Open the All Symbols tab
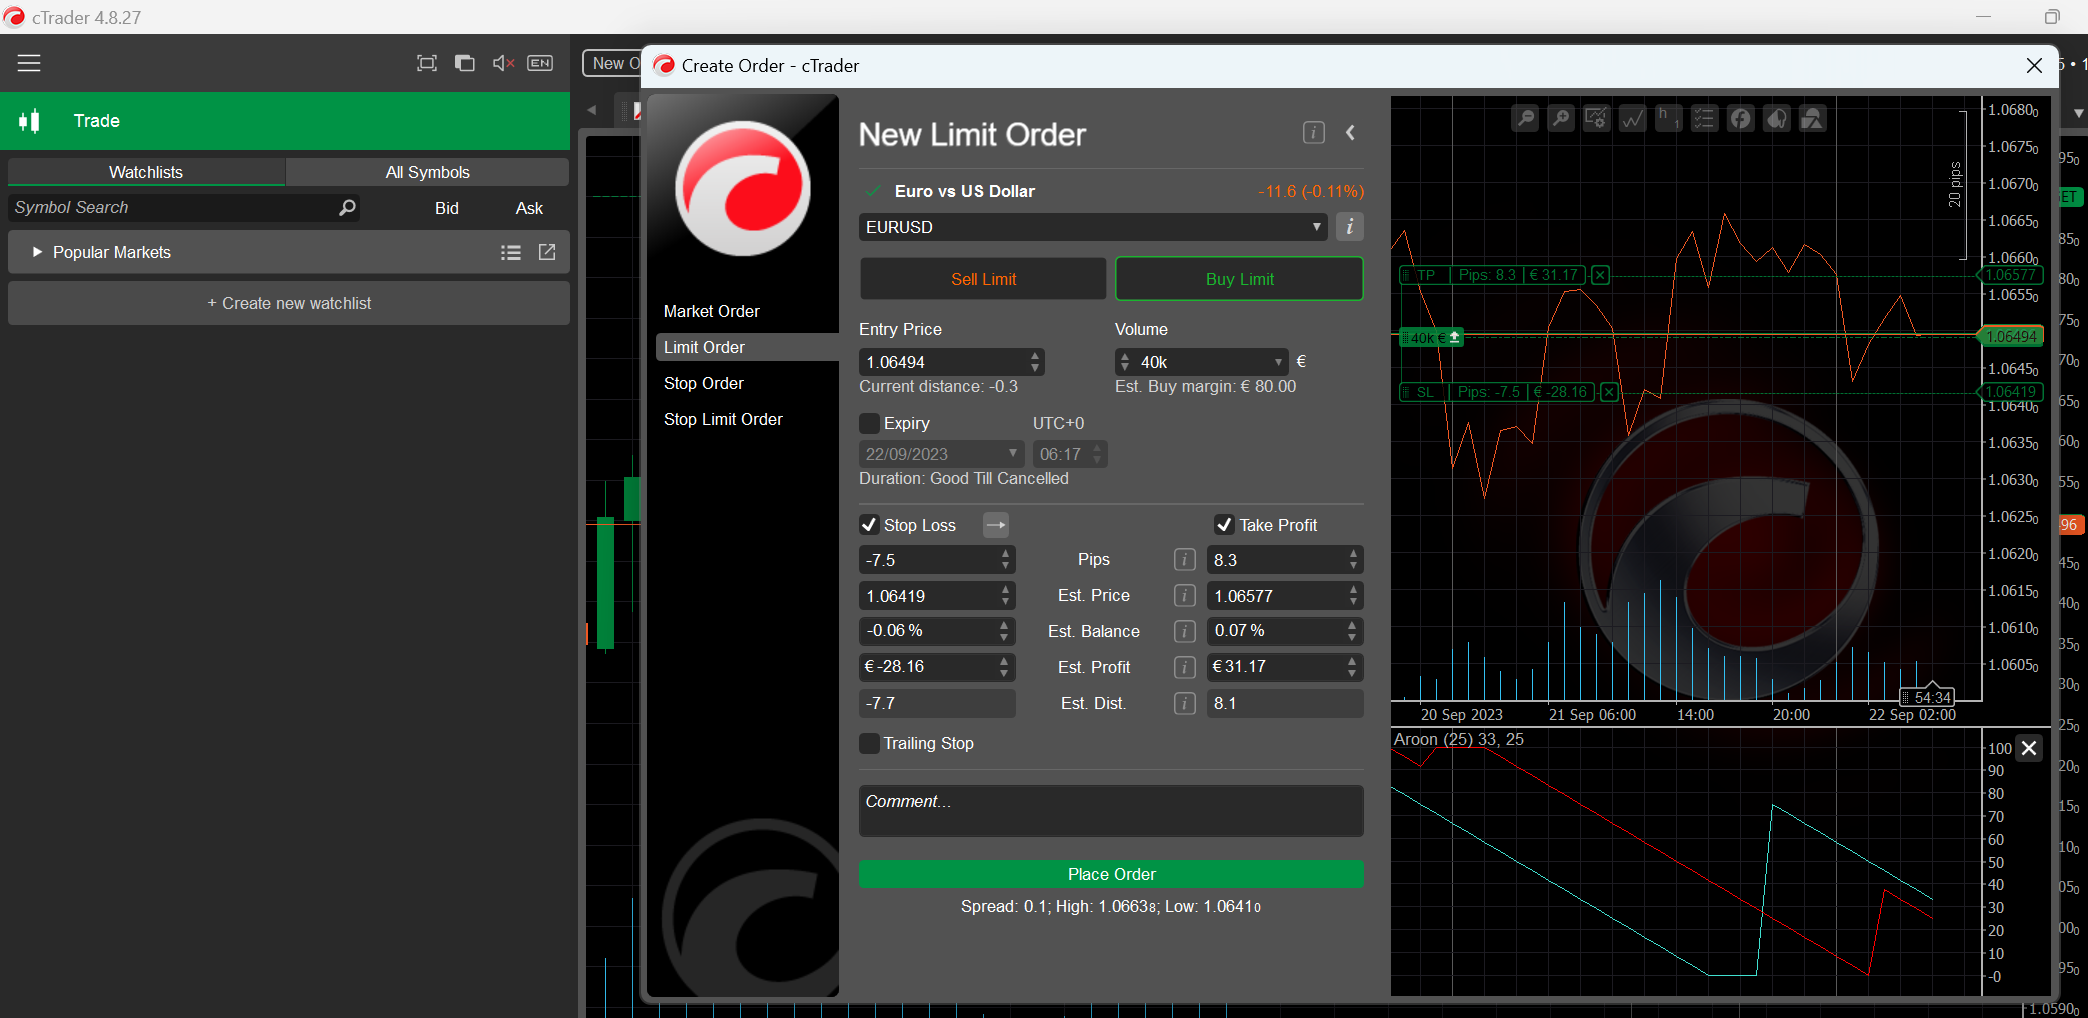This screenshot has width=2088, height=1018. click(427, 172)
